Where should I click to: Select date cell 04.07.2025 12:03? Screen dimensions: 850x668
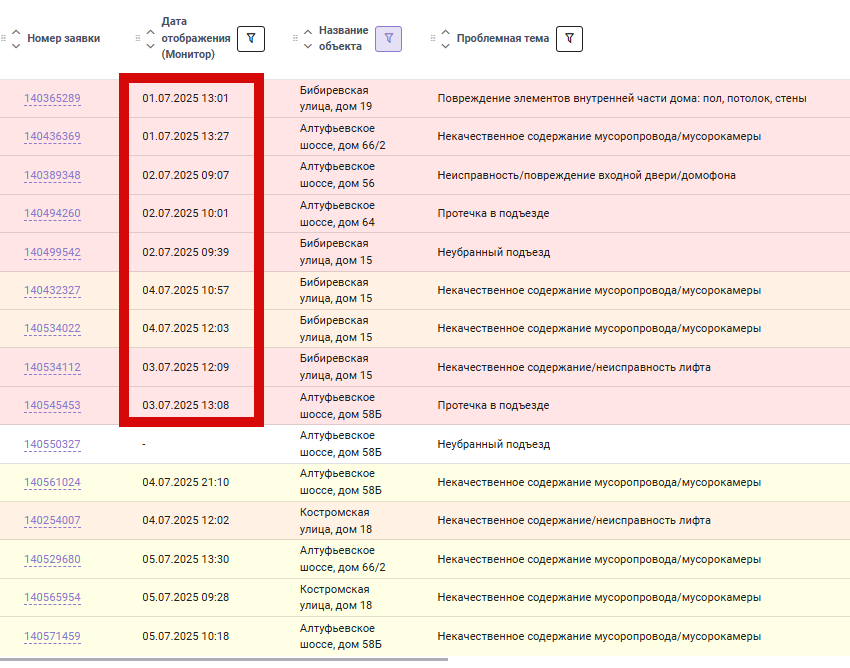[x=185, y=328]
